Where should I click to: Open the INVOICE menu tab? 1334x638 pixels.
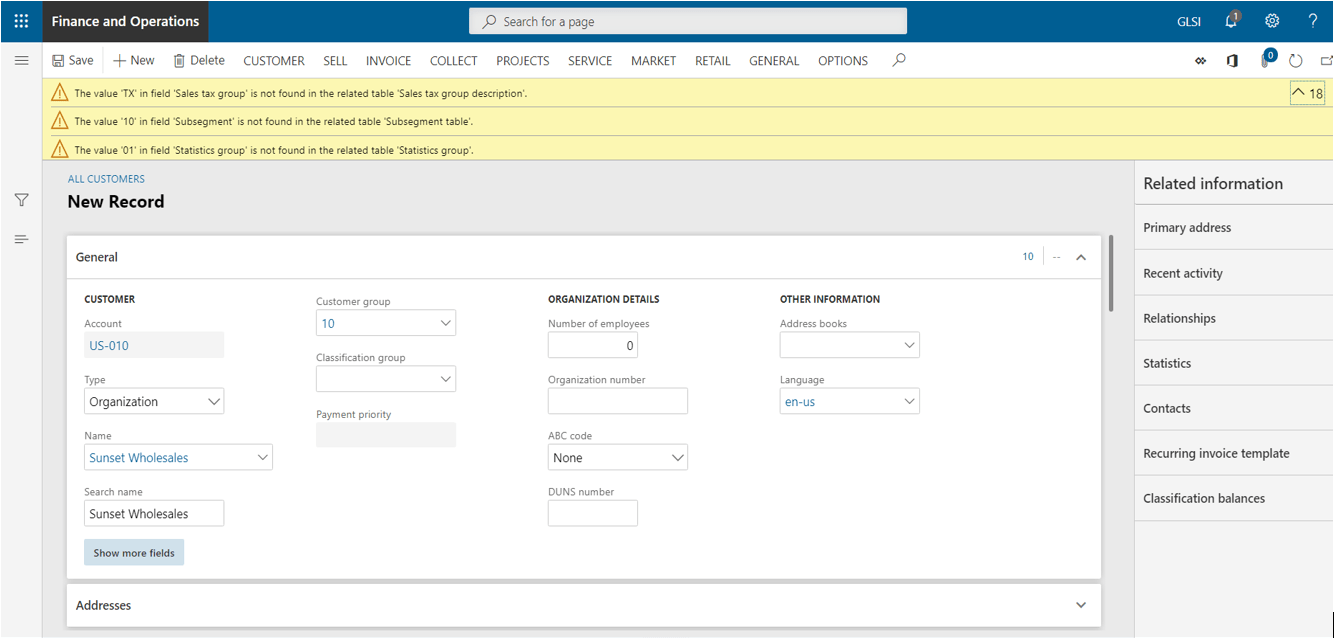coord(388,61)
